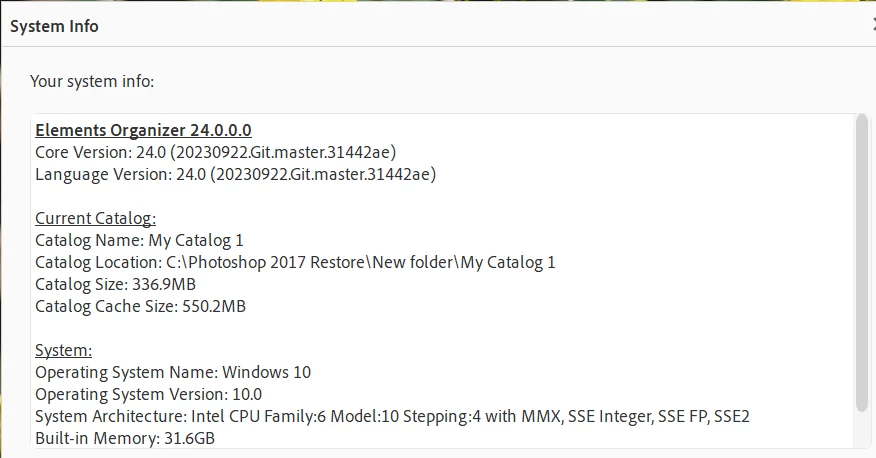This screenshot has width=876, height=458.
Task: Click the Elements Organizer 24.0.0.0 heading
Action: point(143,130)
